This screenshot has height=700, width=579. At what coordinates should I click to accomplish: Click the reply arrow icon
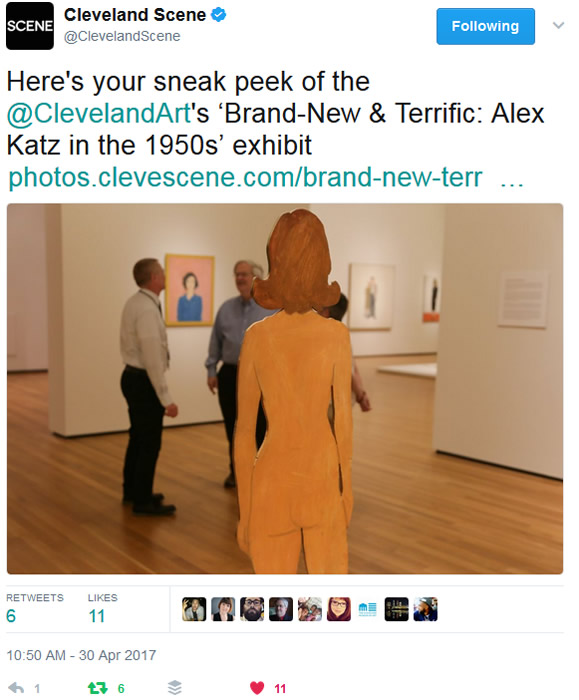(x=16, y=688)
